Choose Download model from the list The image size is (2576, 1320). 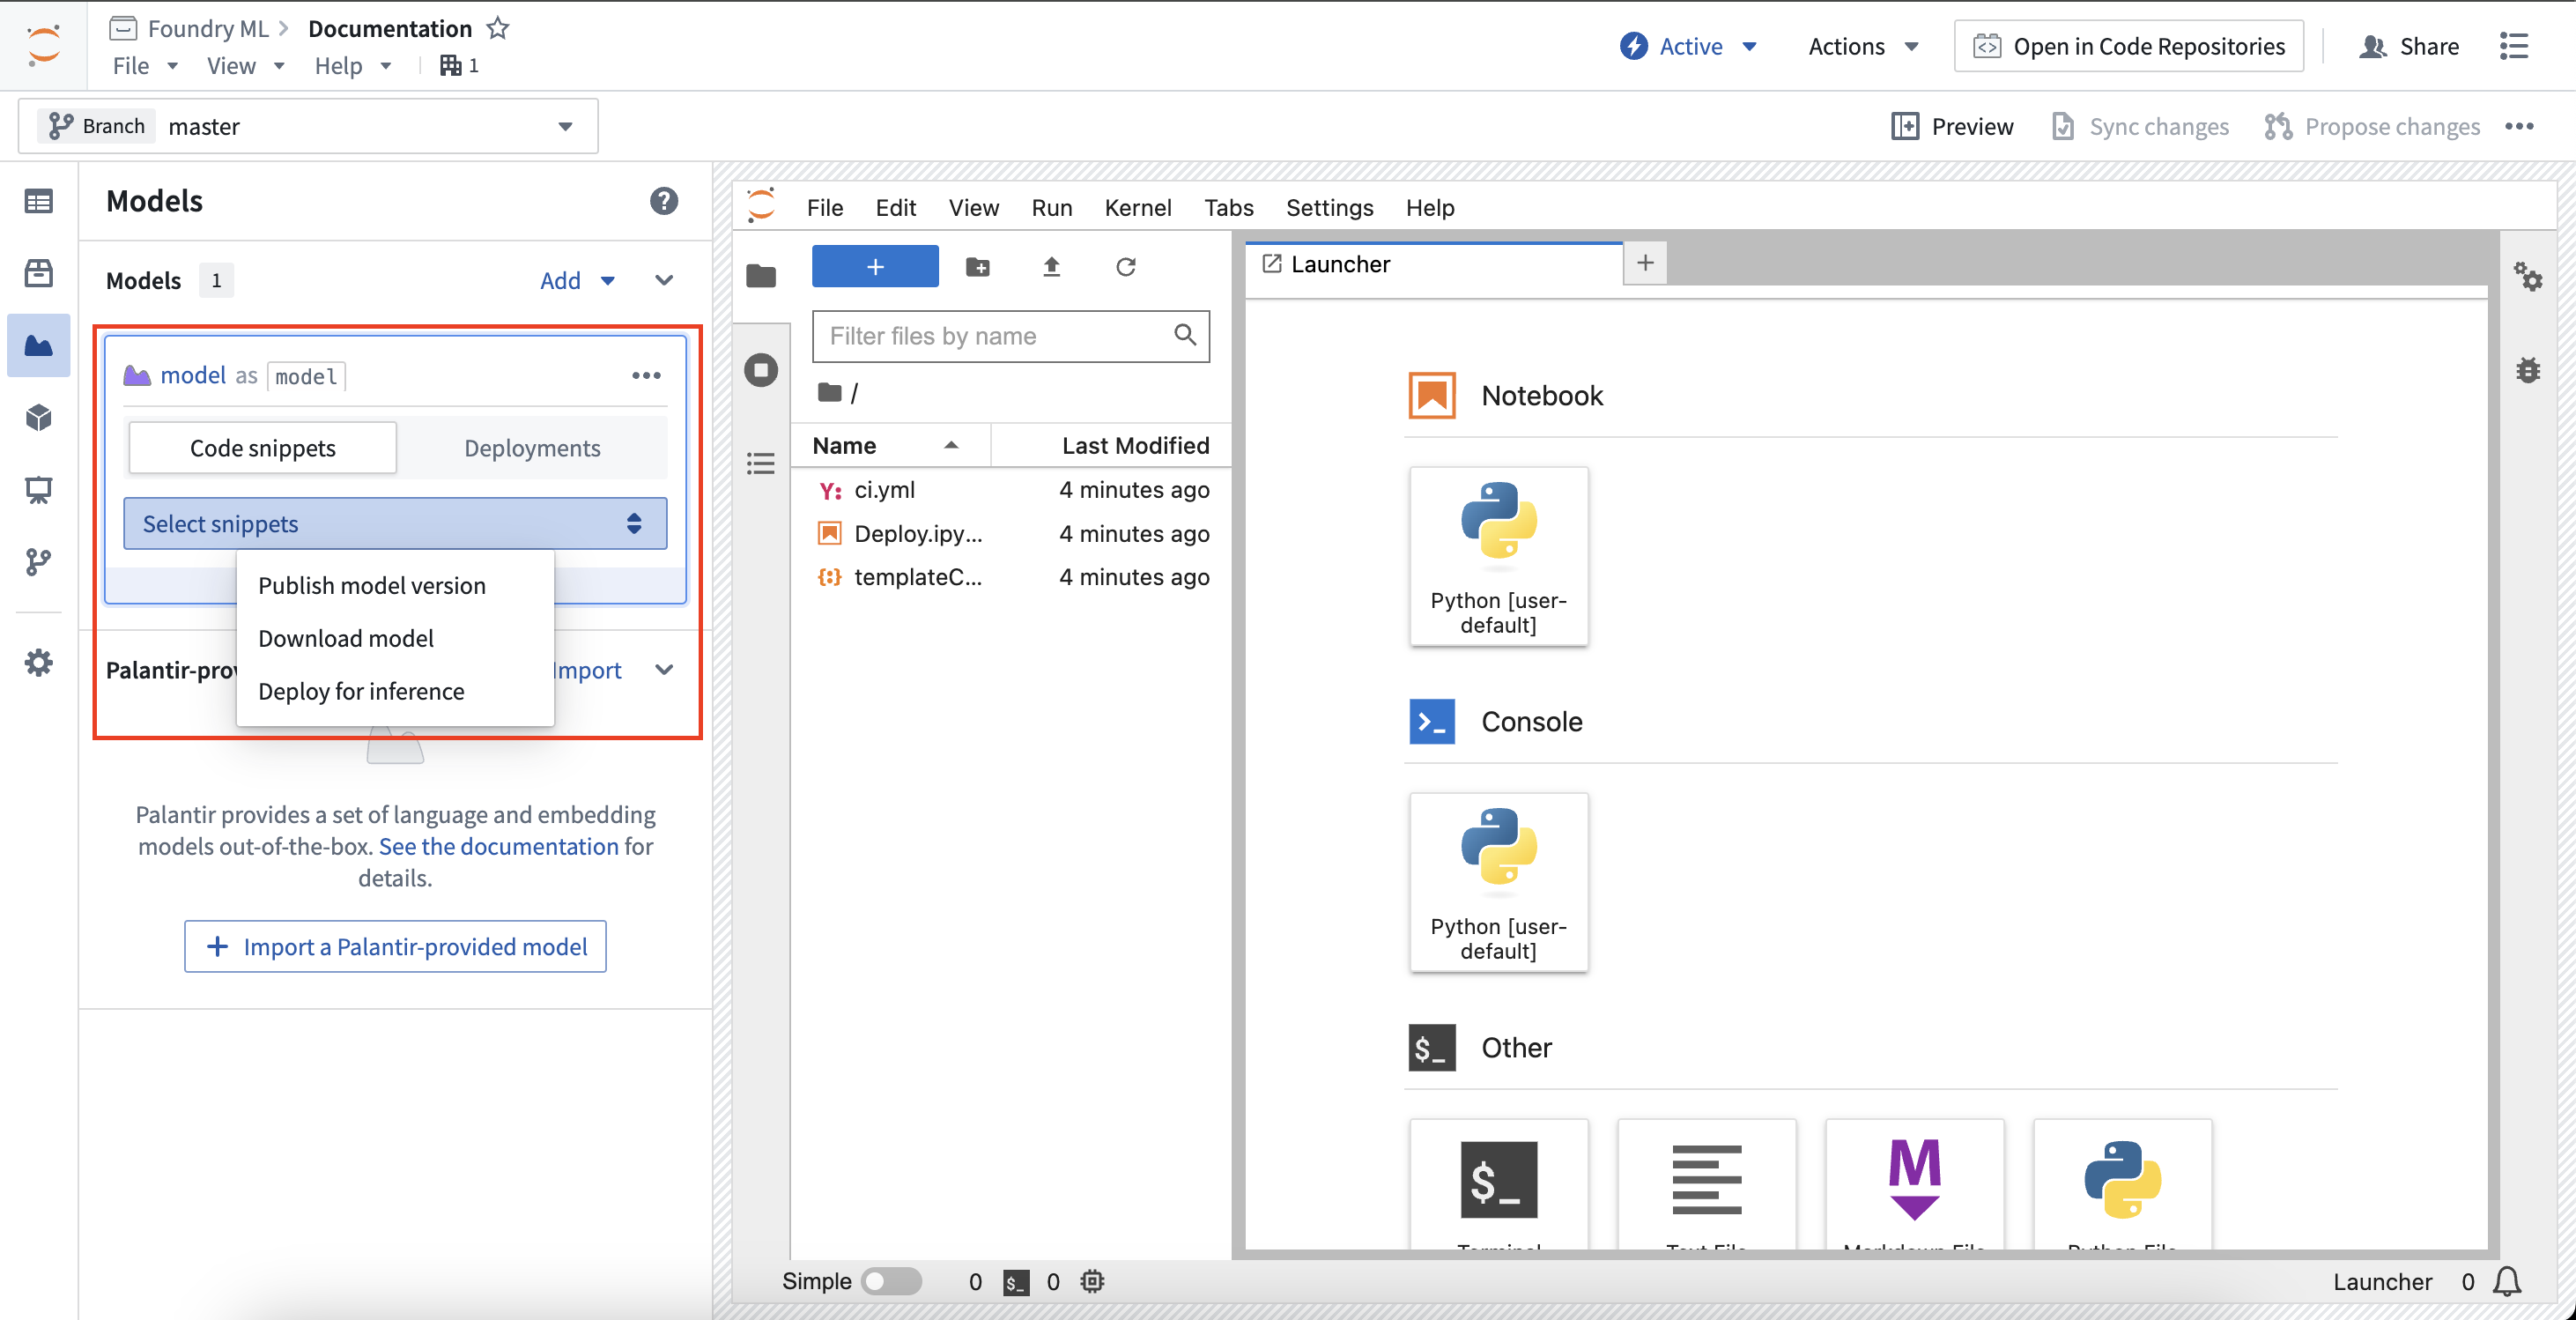(395, 639)
